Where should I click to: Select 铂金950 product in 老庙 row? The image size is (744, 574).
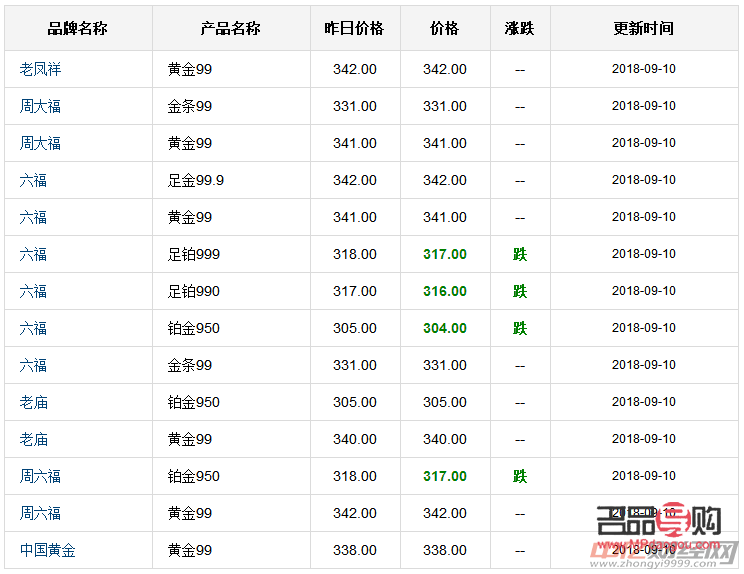(194, 402)
